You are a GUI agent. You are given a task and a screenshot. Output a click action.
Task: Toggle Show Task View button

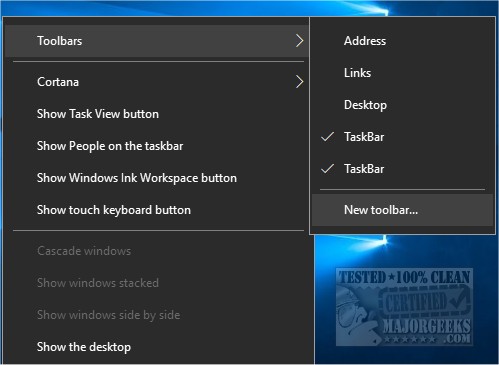tap(157, 114)
